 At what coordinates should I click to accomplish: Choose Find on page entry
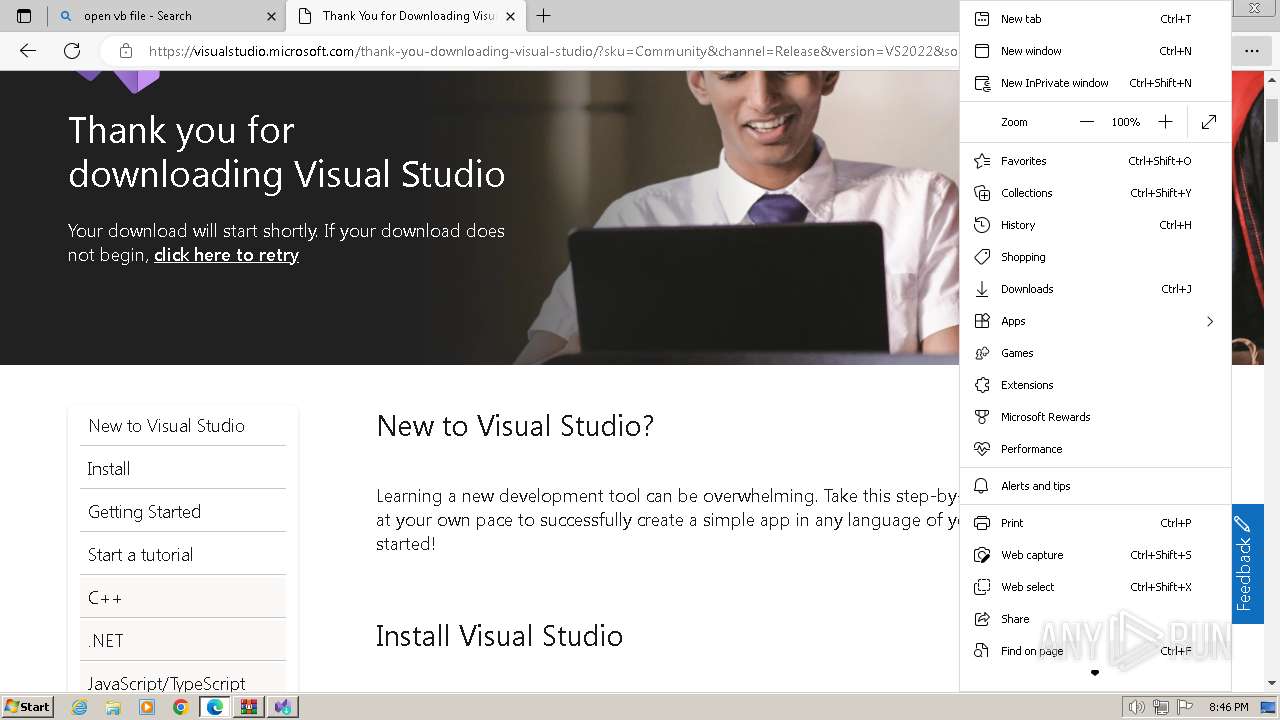(x=1095, y=651)
